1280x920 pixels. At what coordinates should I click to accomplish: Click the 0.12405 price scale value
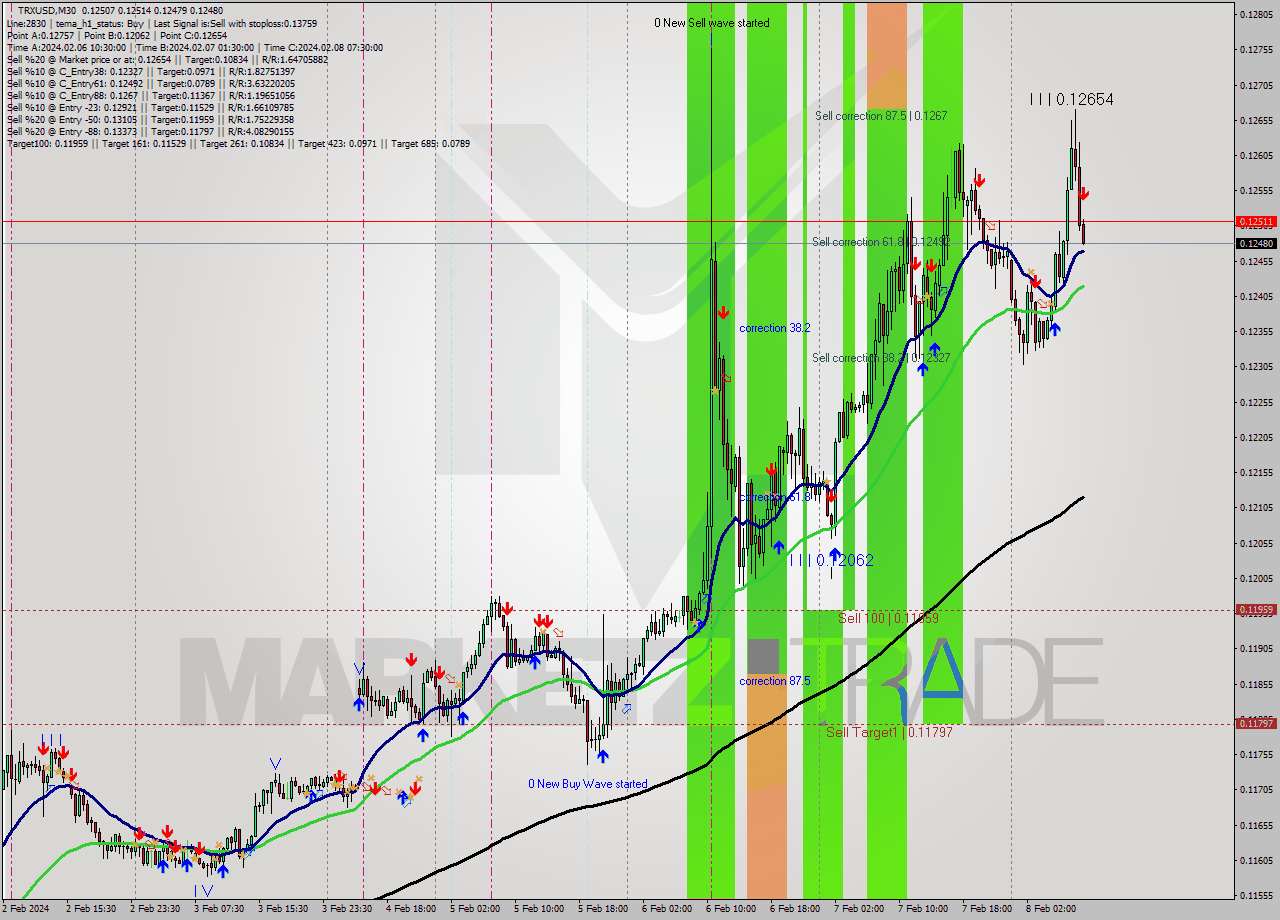(x=1256, y=296)
